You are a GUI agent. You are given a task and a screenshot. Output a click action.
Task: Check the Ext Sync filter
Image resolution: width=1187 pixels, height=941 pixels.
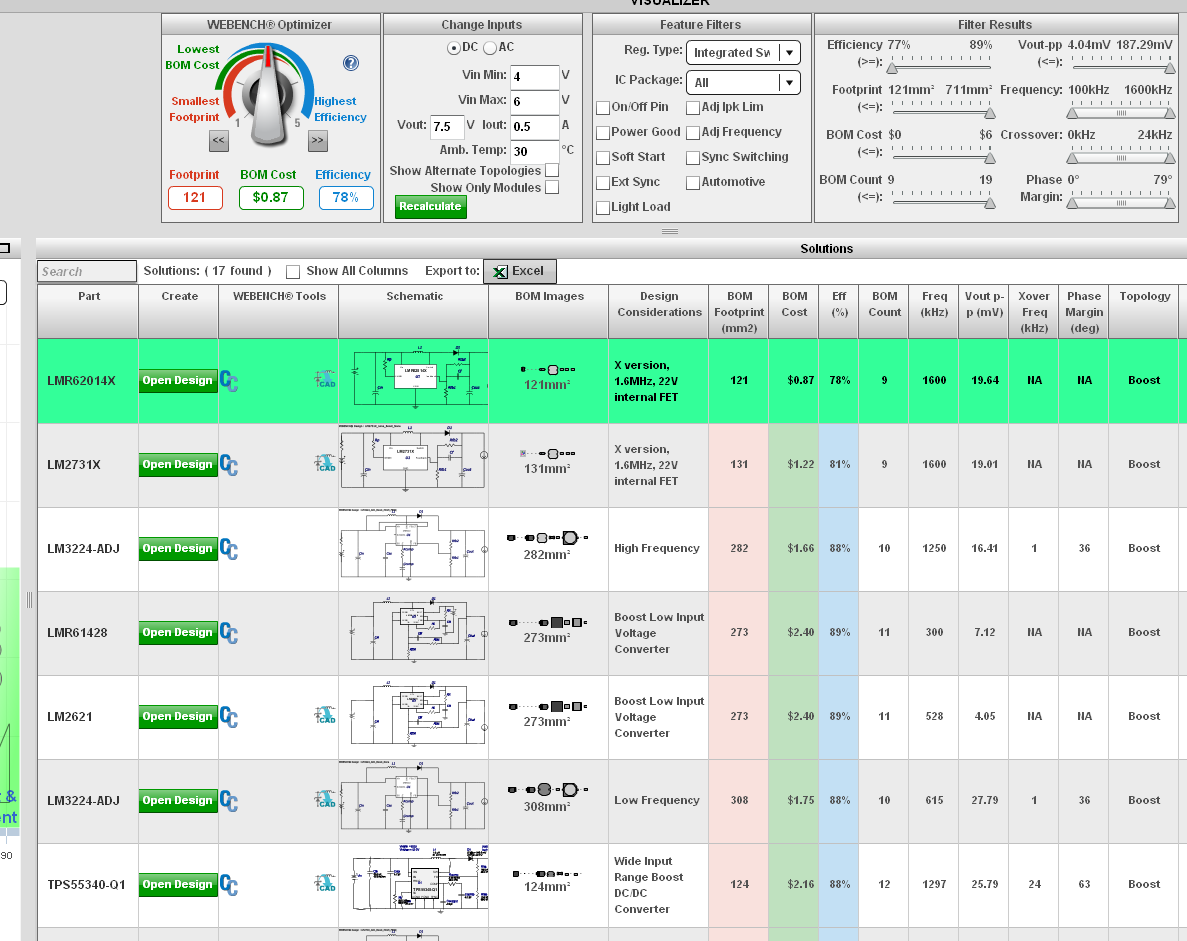(x=603, y=182)
